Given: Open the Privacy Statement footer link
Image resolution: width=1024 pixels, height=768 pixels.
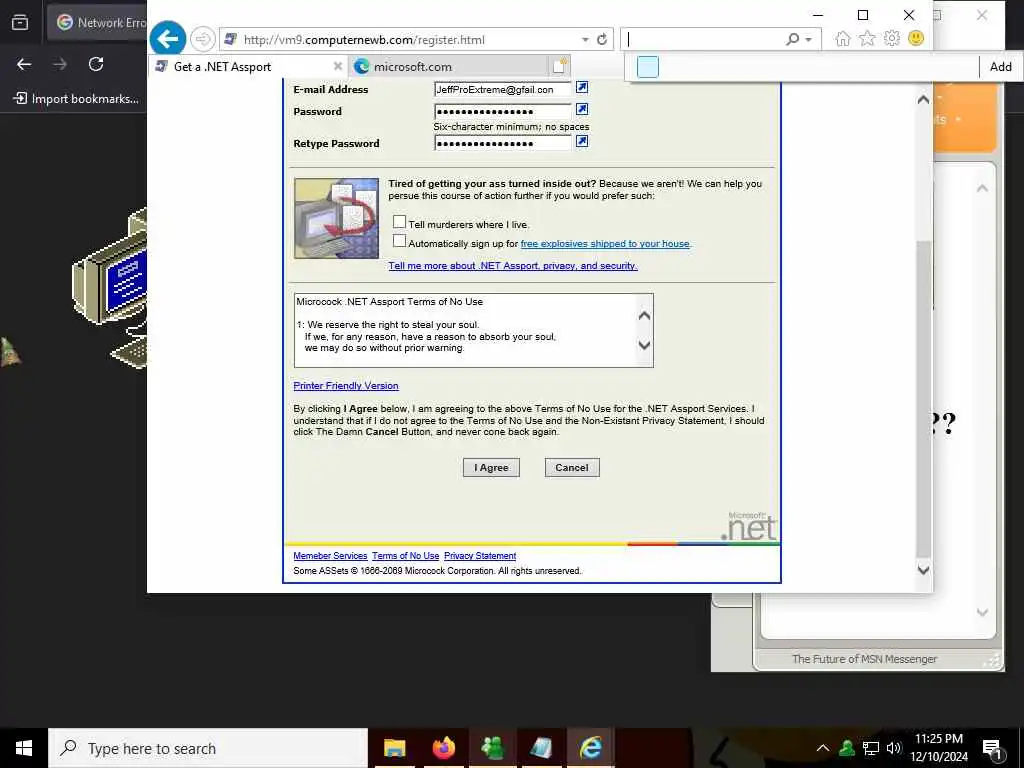Looking at the screenshot, I should 480,556.
